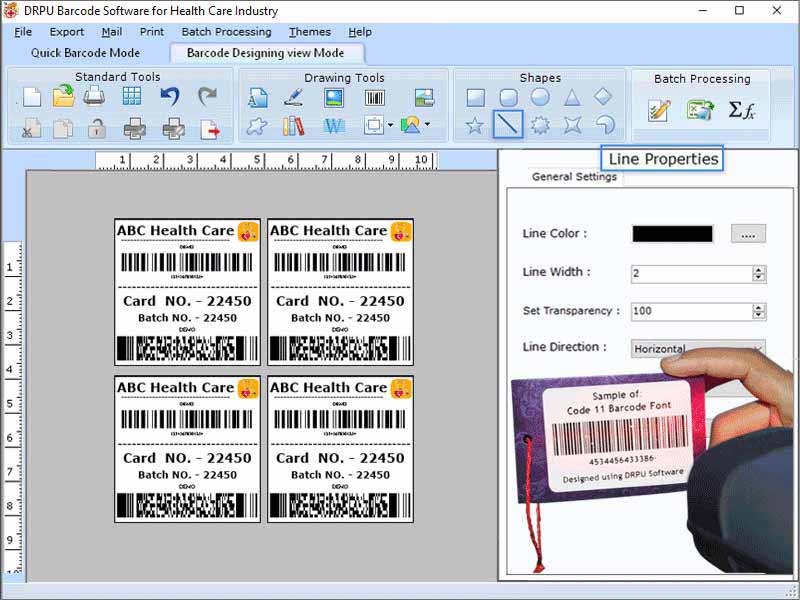Open the Batch Processing menu
The height and width of the screenshot is (600, 800).
point(226,31)
